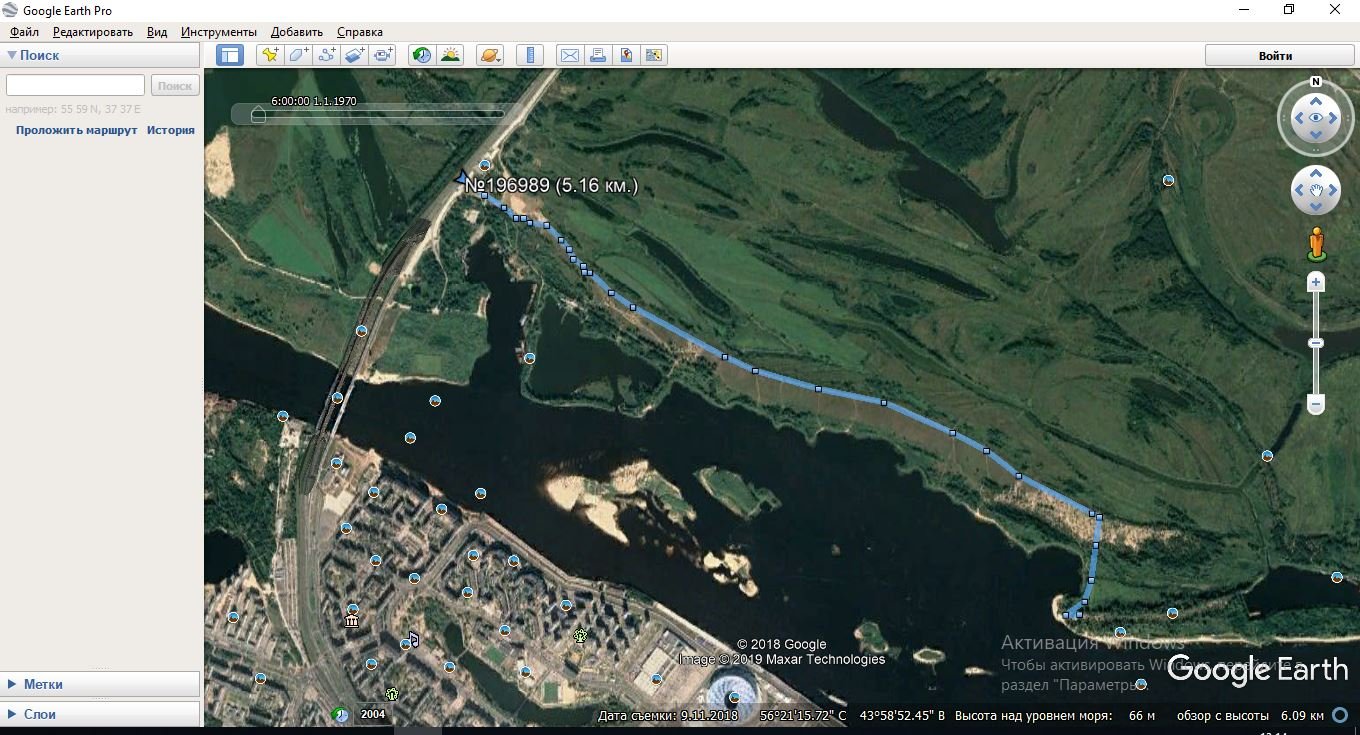Screen dimensions: 1360x735
Task: Add a polygon with toolbar icon
Action: pos(298,56)
